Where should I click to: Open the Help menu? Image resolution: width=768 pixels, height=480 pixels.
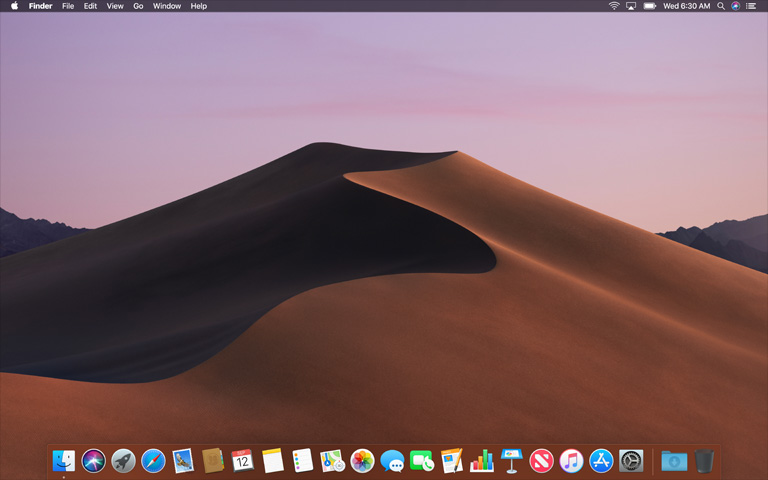coord(198,6)
